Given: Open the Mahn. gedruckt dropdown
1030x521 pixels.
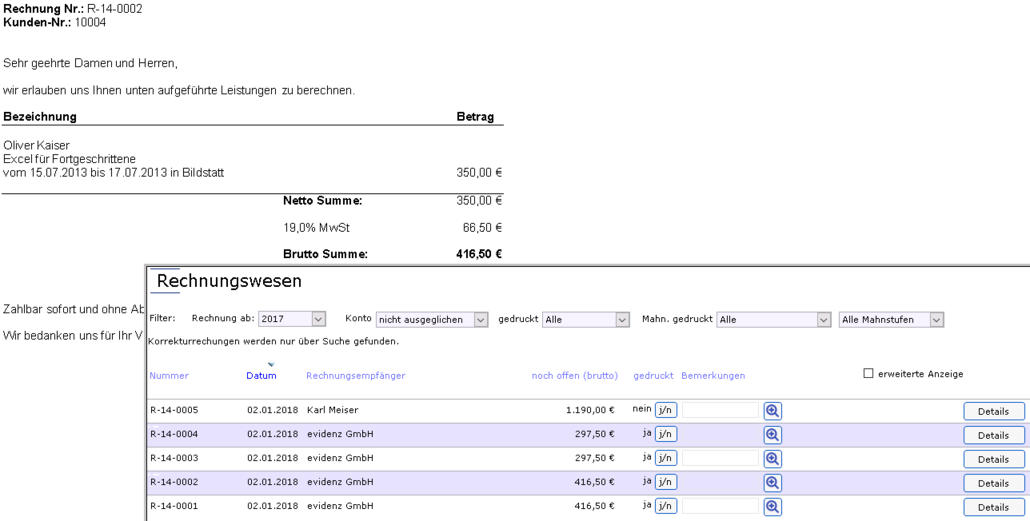Looking at the screenshot, I should pos(773,319).
